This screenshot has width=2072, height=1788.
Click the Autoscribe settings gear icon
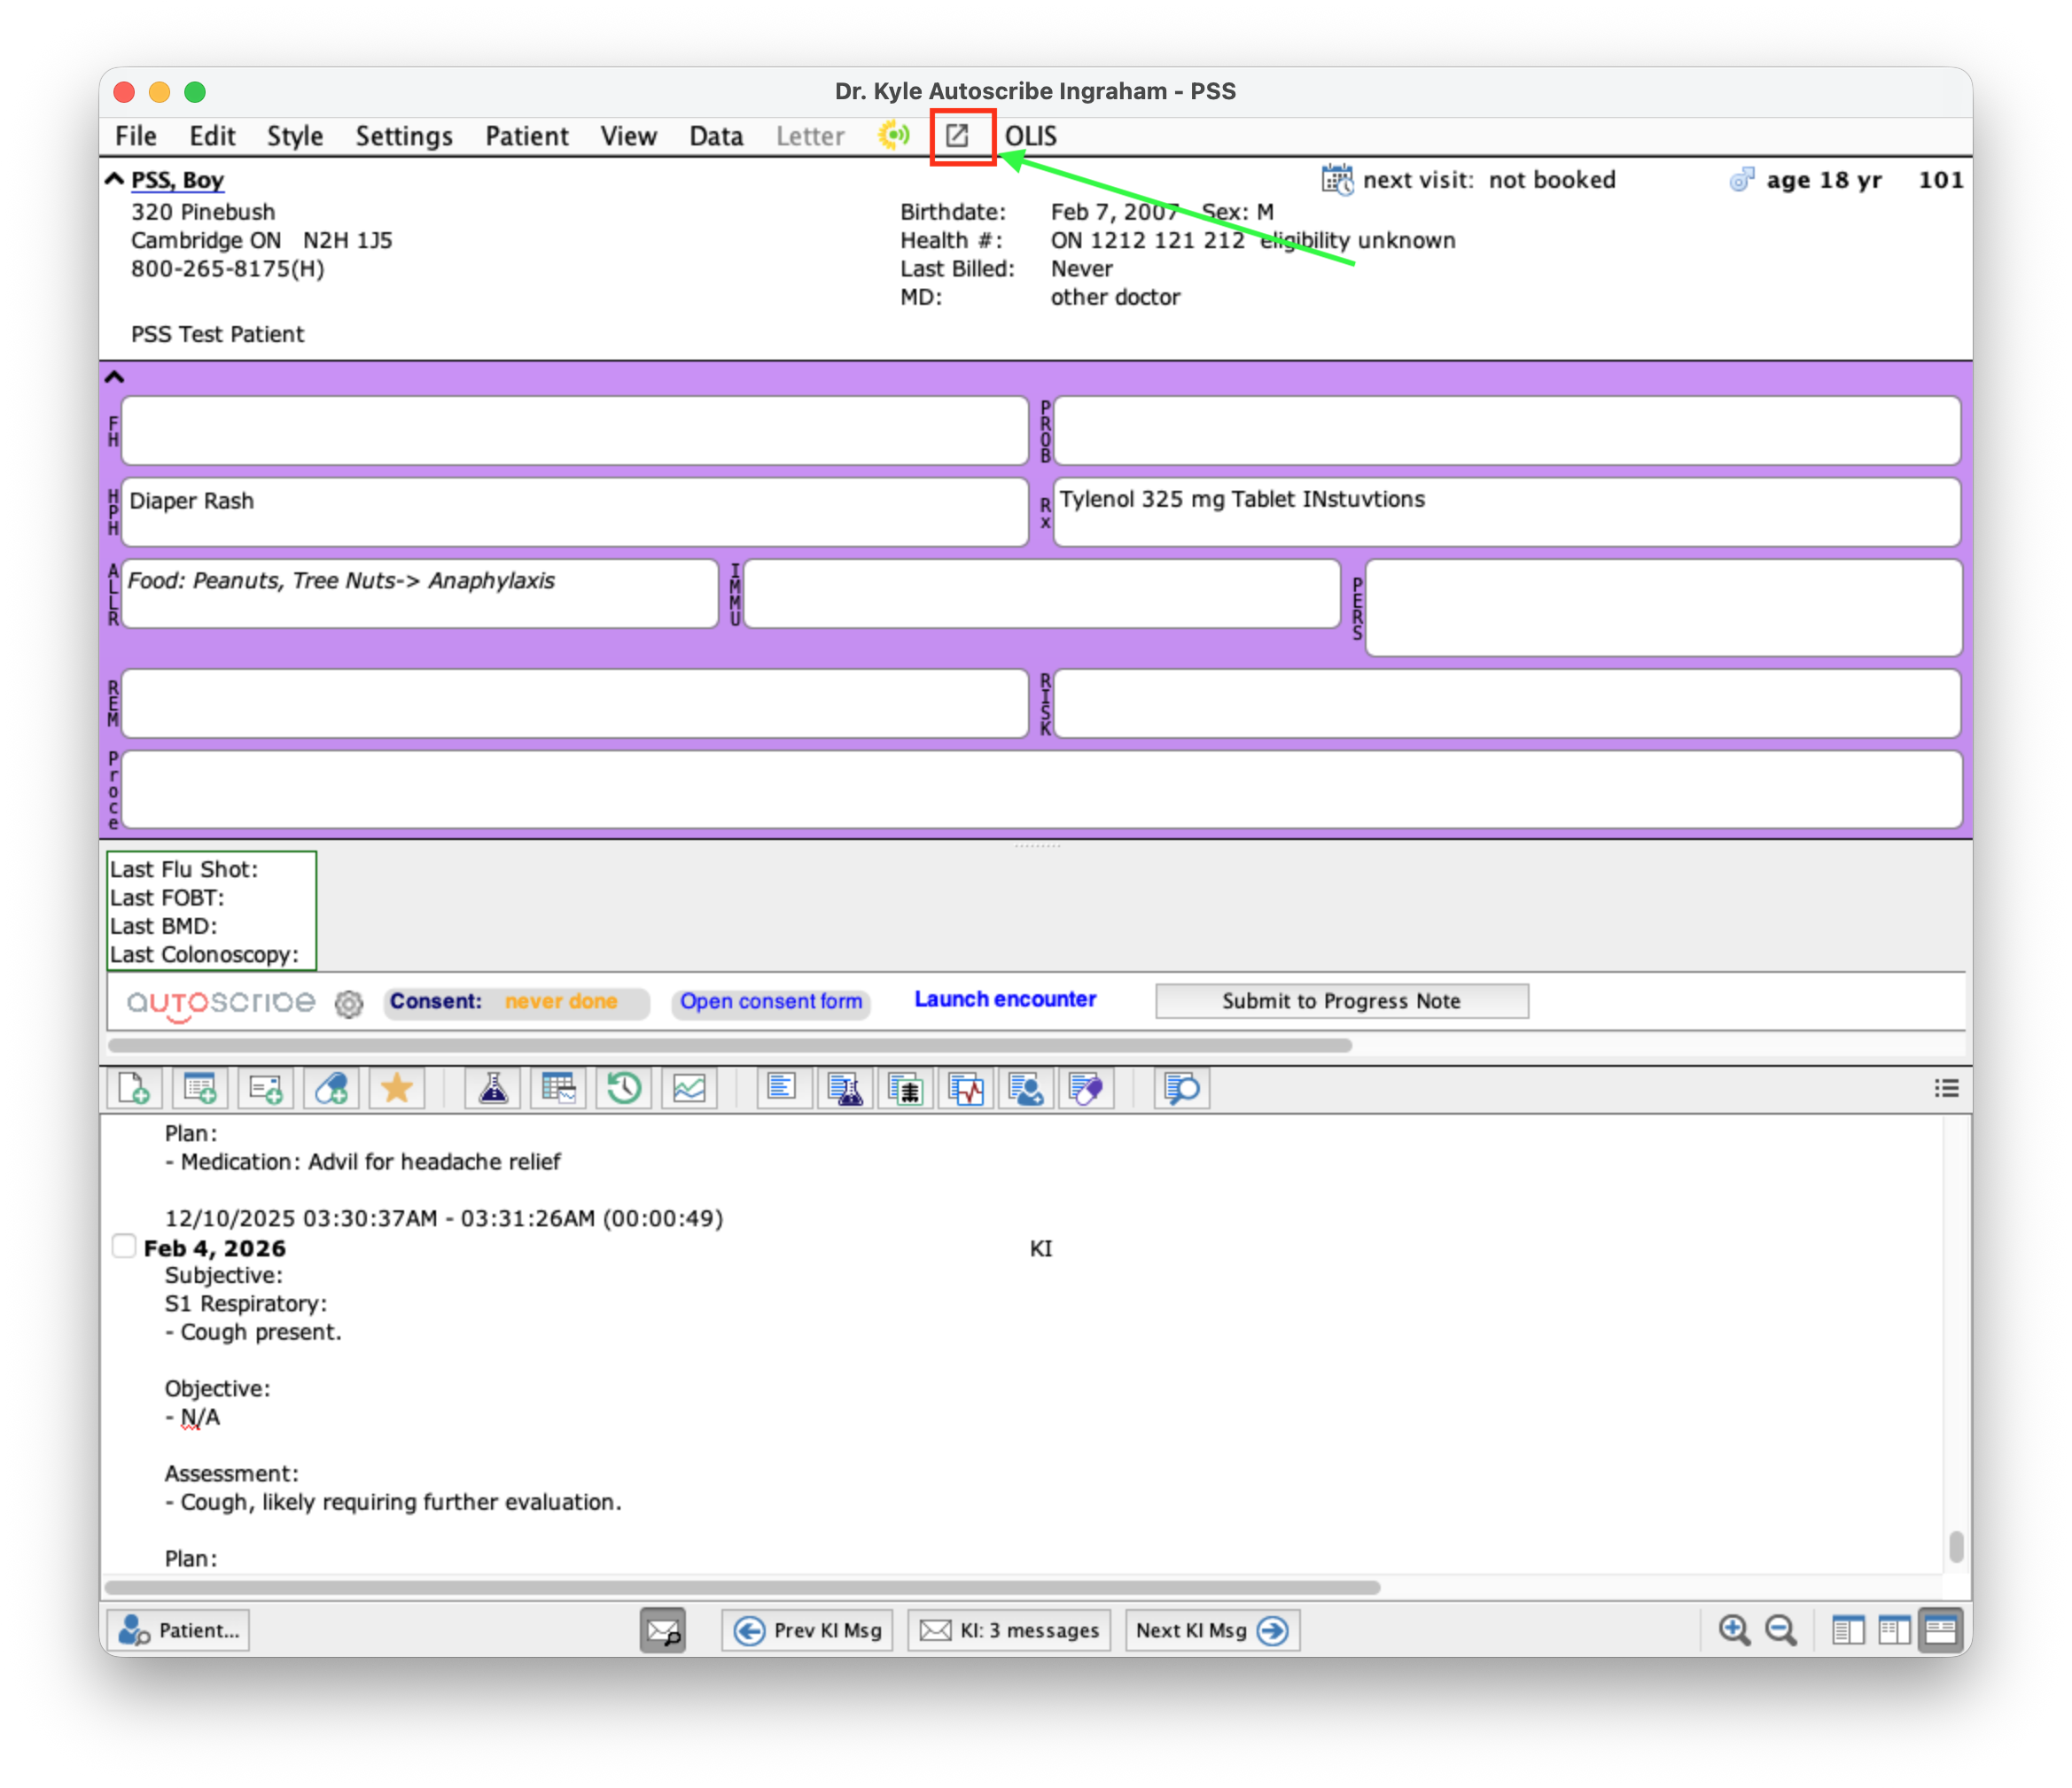click(x=349, y=1003)
